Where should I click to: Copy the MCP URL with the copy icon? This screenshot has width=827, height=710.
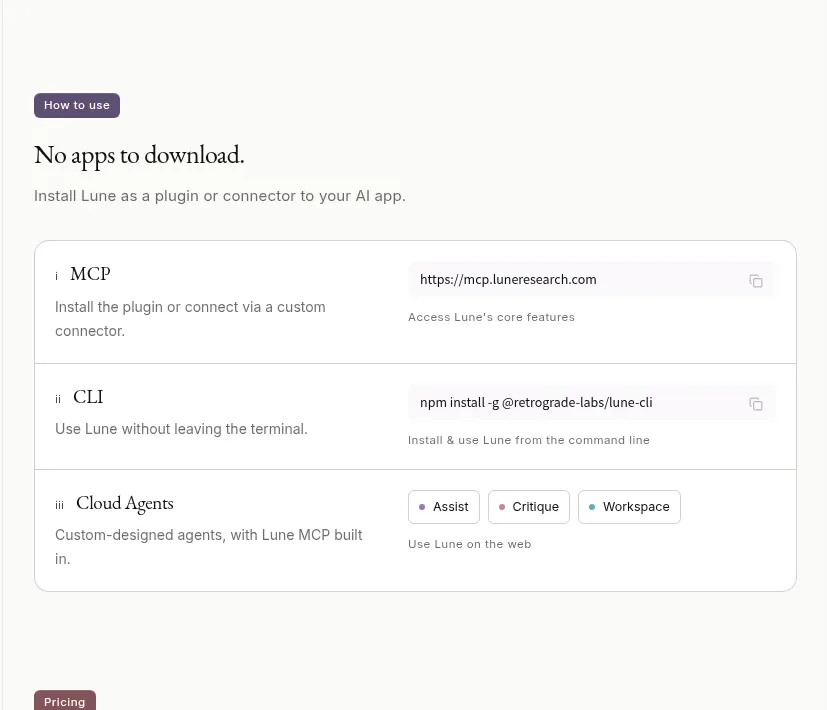pyautogui.click(x=756, y=281)
